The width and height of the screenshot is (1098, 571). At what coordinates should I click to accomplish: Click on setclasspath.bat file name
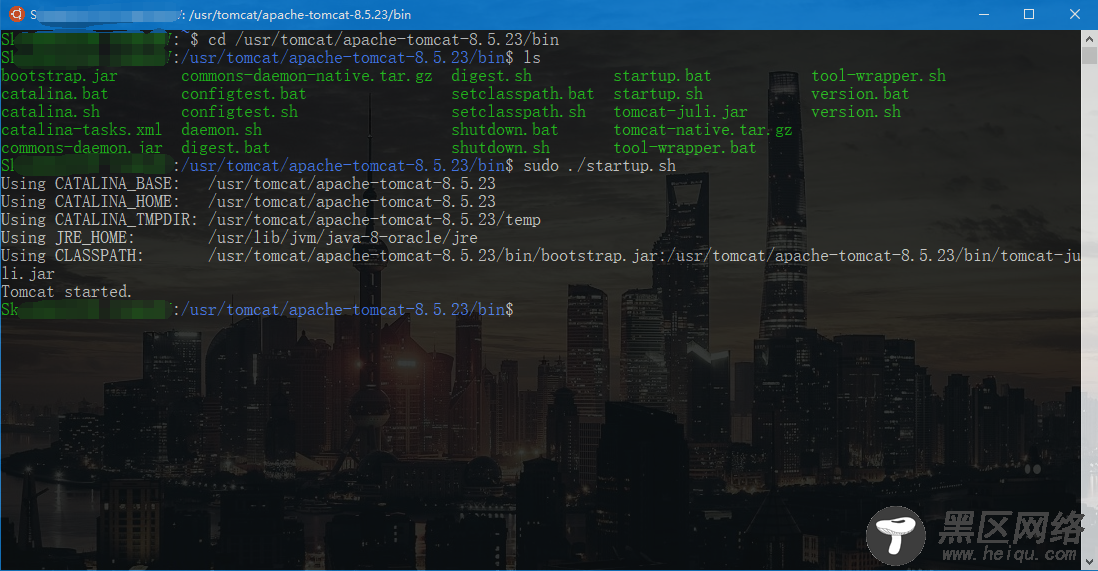click(522, 94)
